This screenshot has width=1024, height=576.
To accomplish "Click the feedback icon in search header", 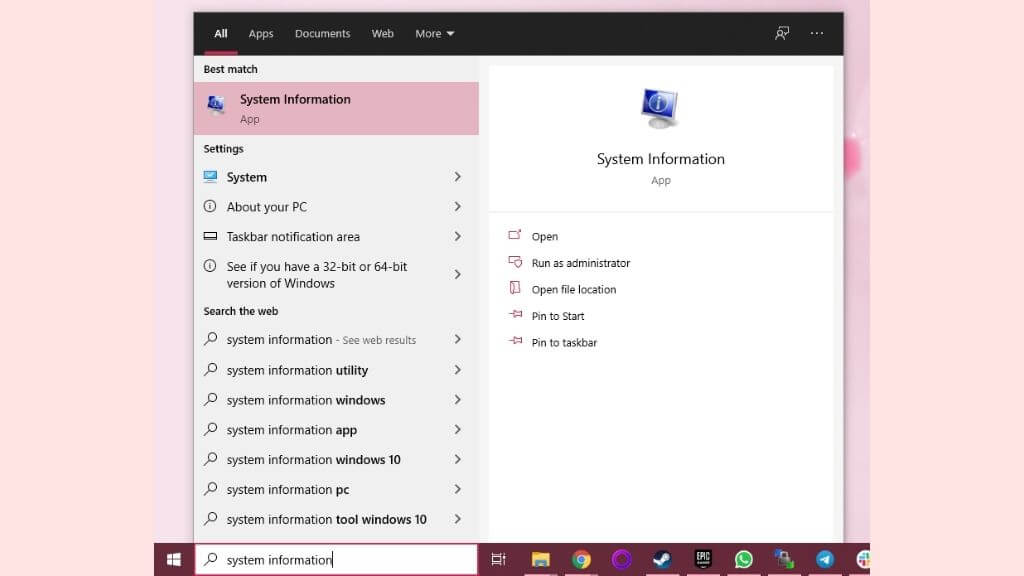I will click(x=782, y=33).
